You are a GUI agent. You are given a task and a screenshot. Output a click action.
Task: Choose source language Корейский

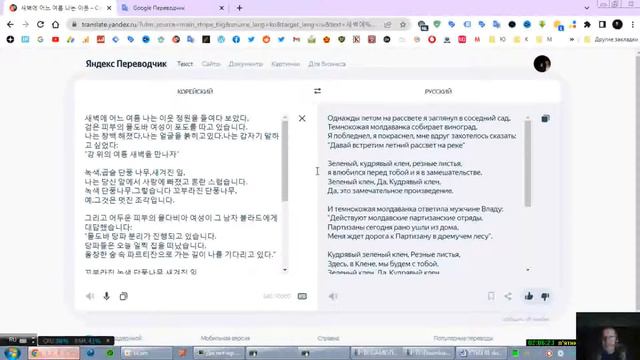coord(195,91)
